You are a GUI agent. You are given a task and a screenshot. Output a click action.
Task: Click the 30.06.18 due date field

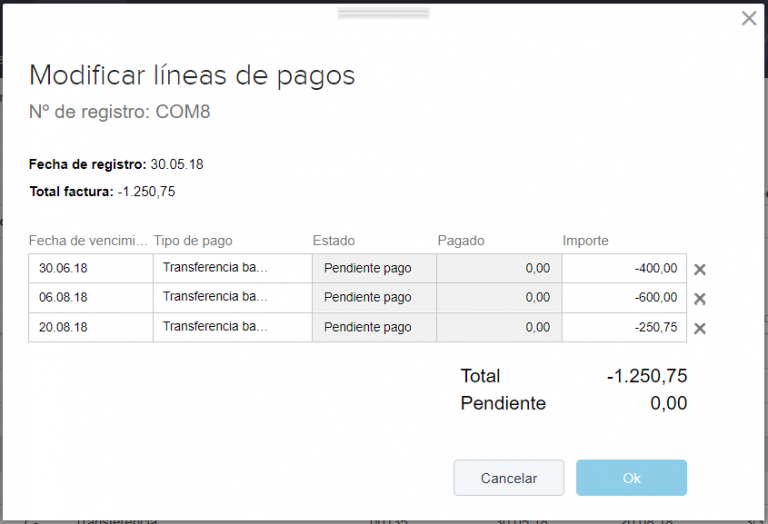90,268
